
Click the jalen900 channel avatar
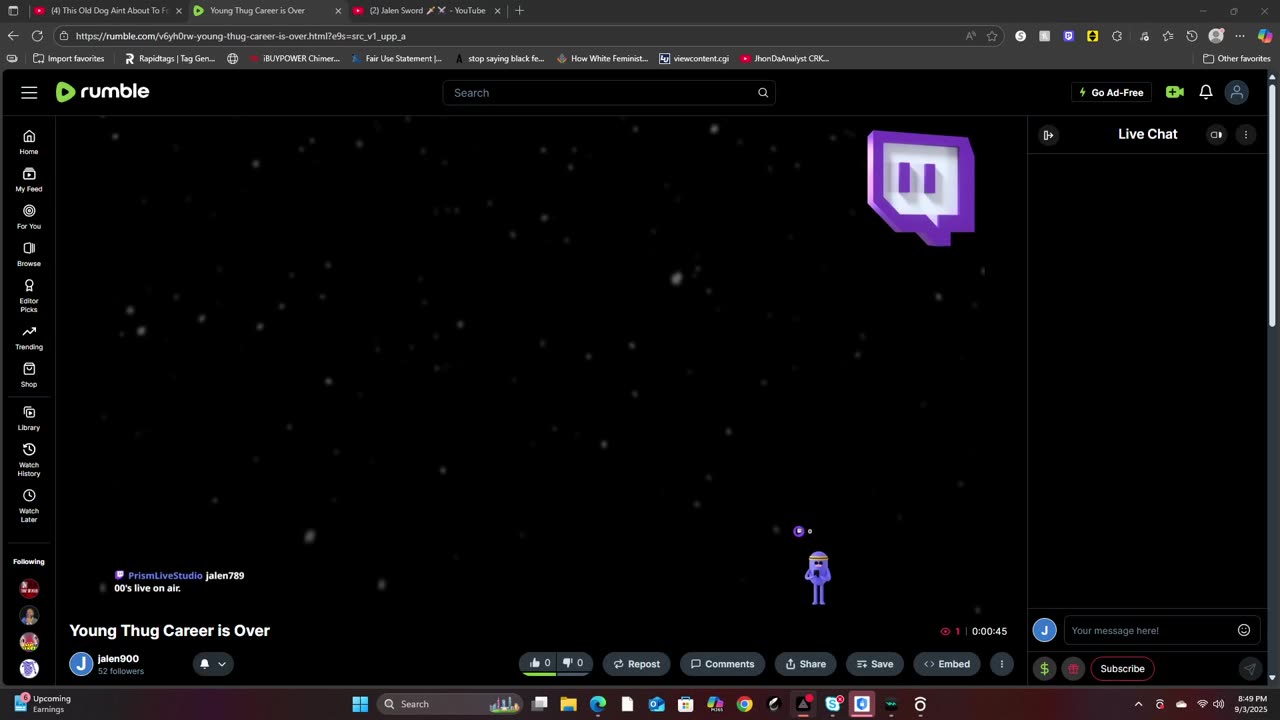point(81,664)
